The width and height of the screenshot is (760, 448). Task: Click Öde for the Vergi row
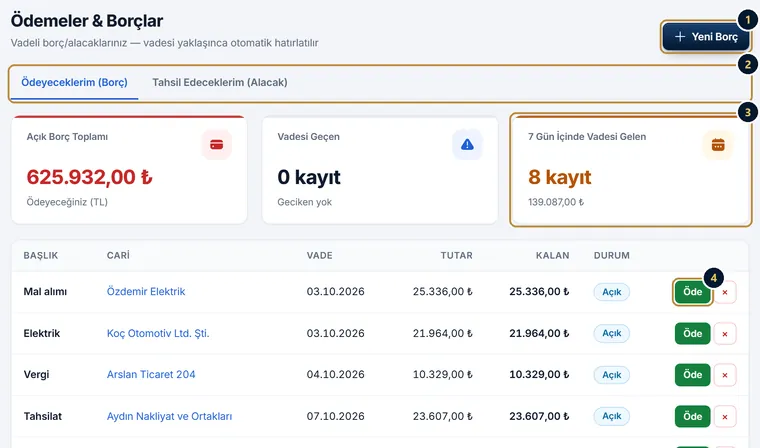pyautogui.click(x=693, y=375)
